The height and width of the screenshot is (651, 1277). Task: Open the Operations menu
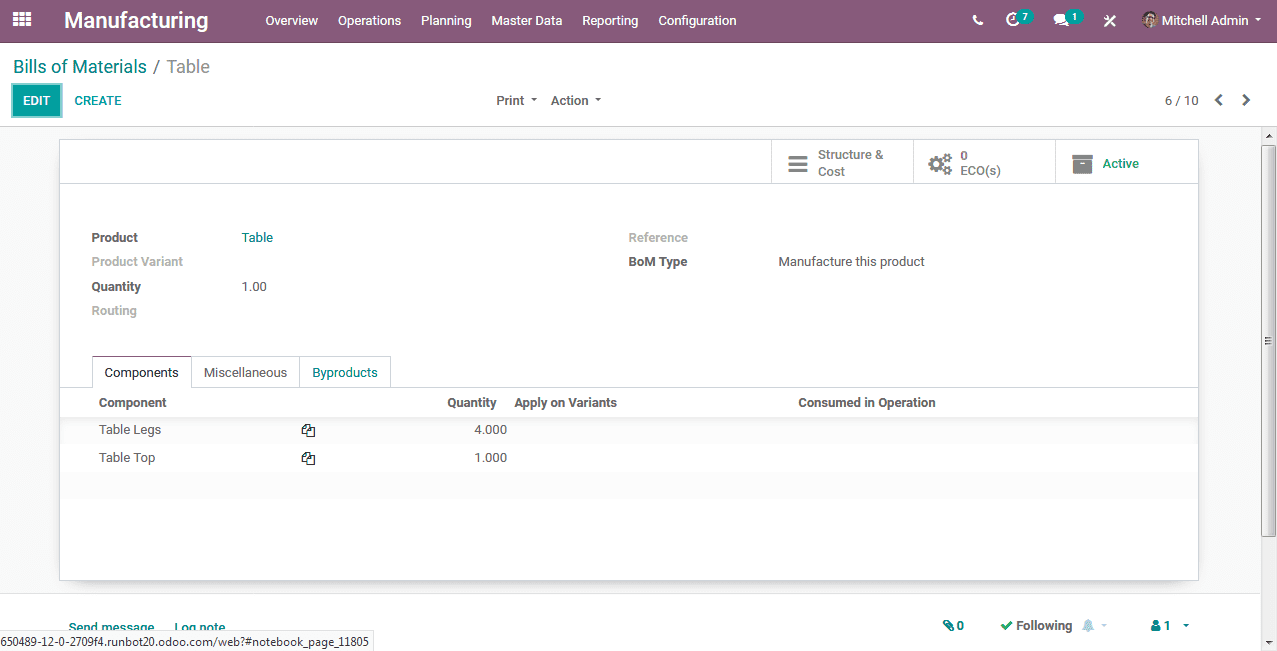[x=369, y=20]
